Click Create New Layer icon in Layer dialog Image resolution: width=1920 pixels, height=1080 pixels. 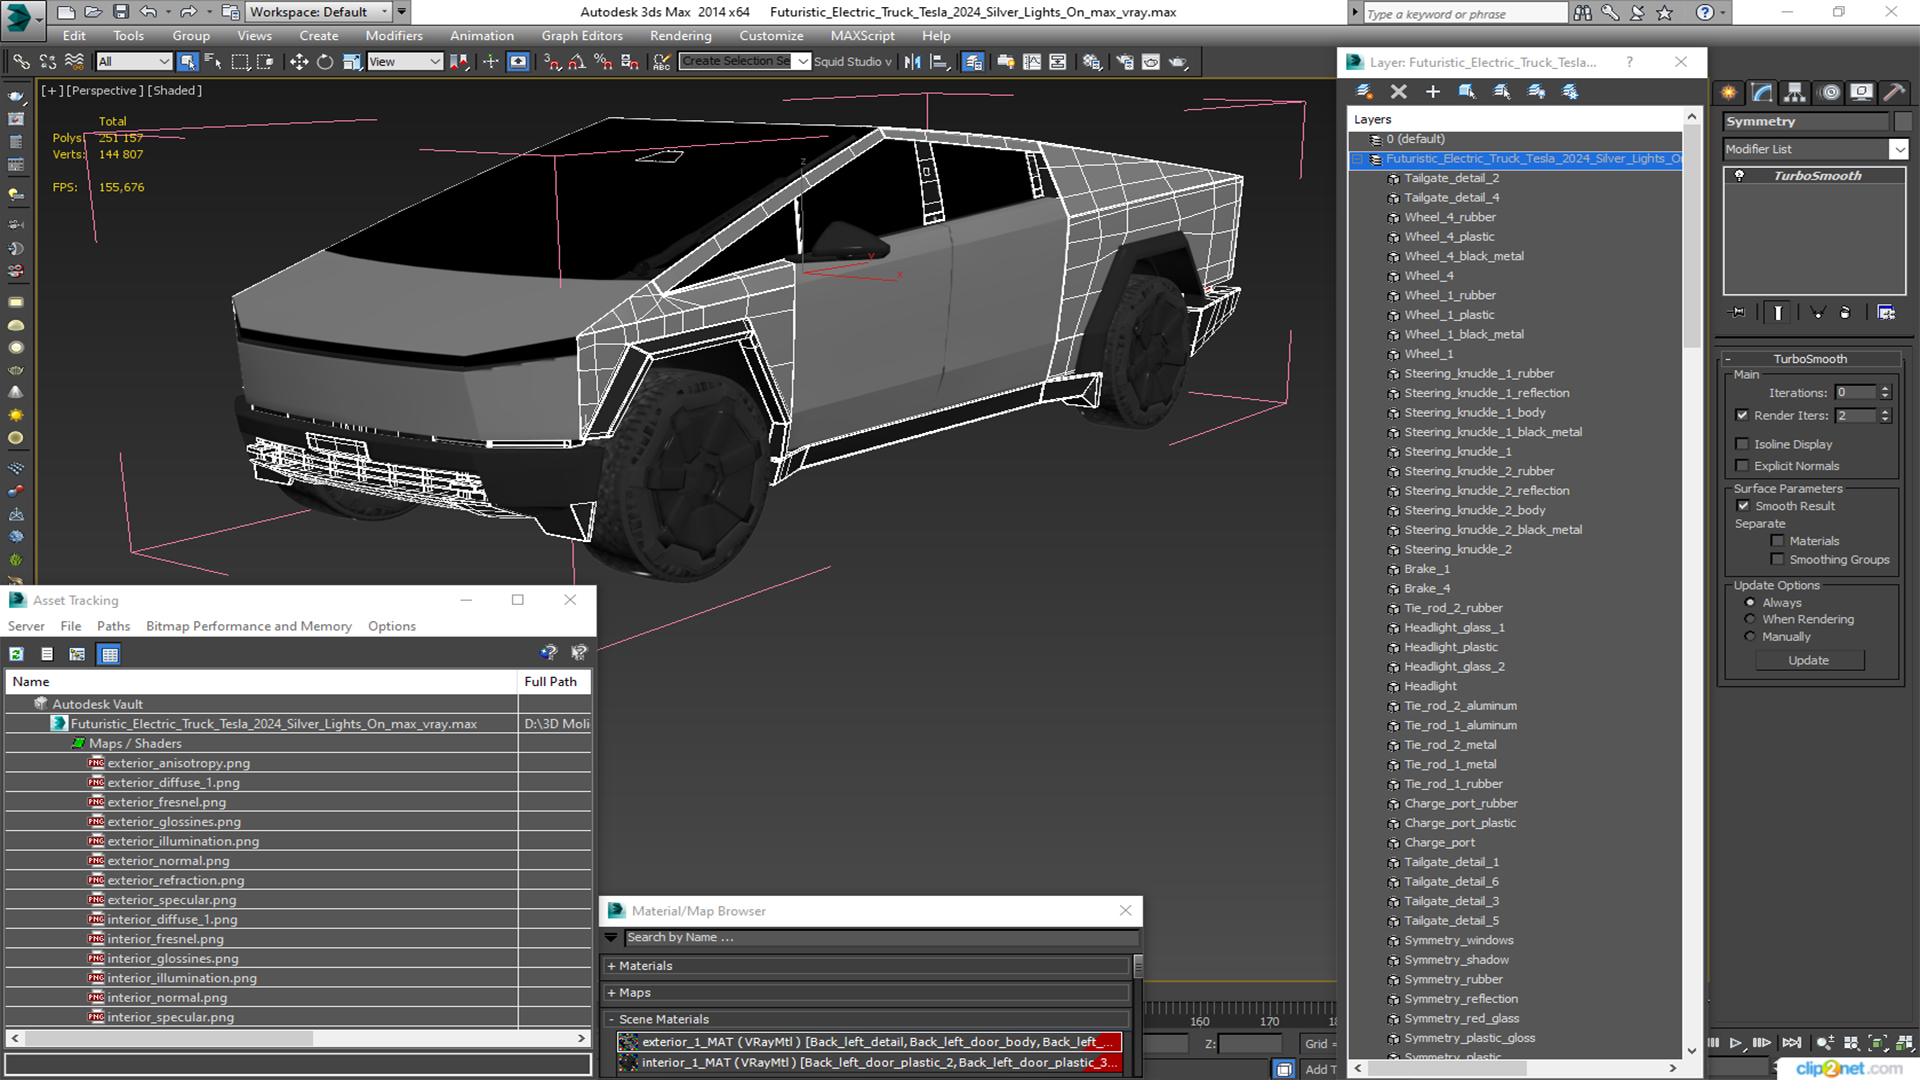[x=1364, y=92]
